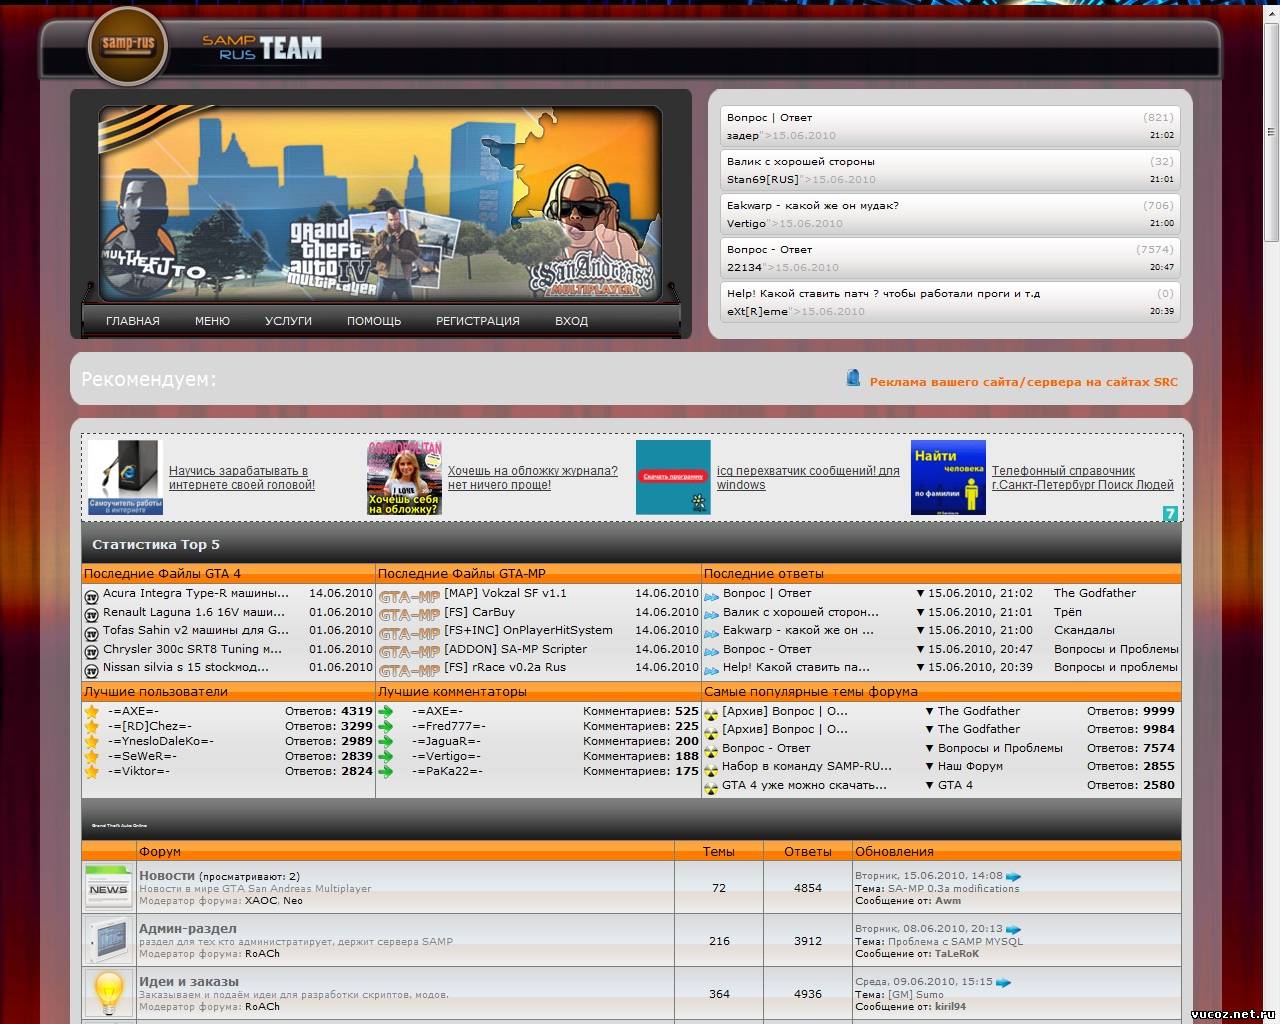
Task: Click the NEWS forum icon
Action: coord(108,887)
